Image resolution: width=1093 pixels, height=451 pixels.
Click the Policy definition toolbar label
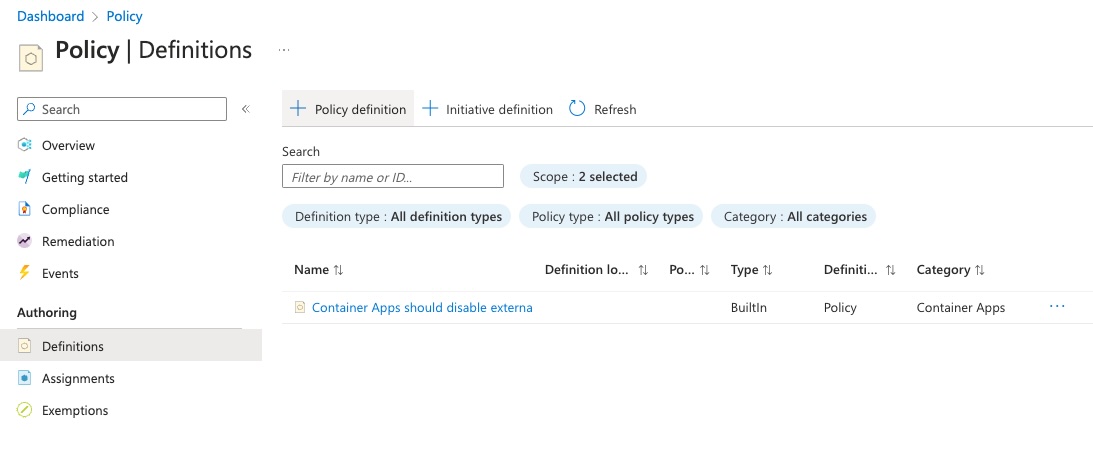tap(360, 109)
